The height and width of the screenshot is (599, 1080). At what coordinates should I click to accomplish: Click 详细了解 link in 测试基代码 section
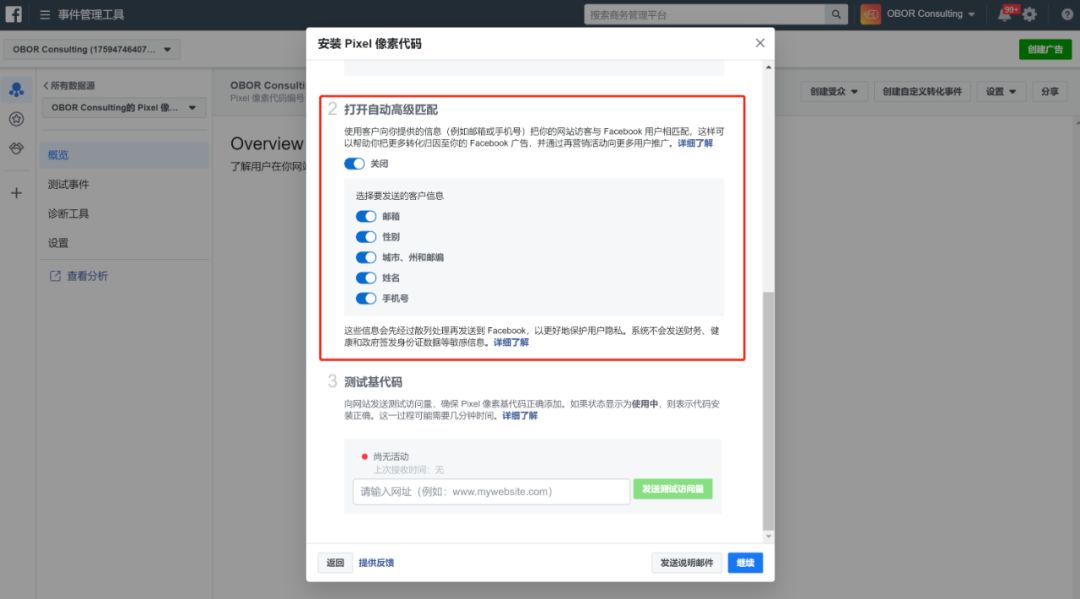click(x=519, y=416)
